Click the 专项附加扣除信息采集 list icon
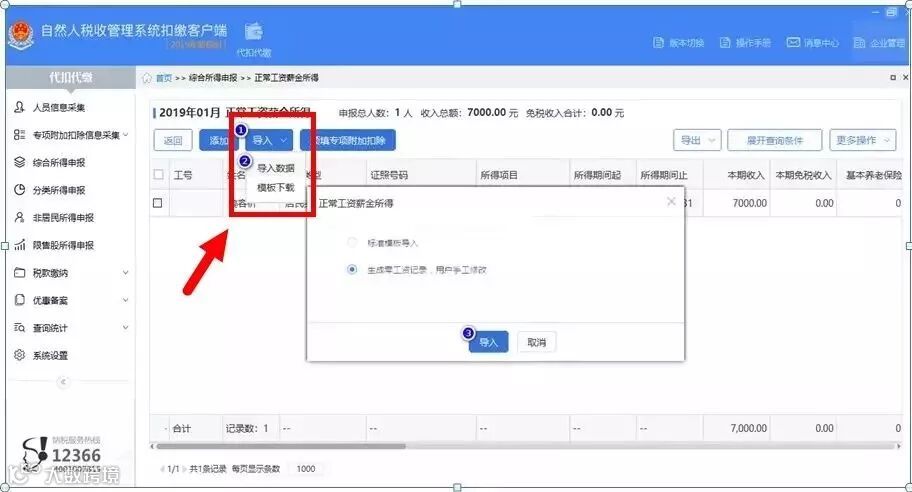 (x=19, y=135)
